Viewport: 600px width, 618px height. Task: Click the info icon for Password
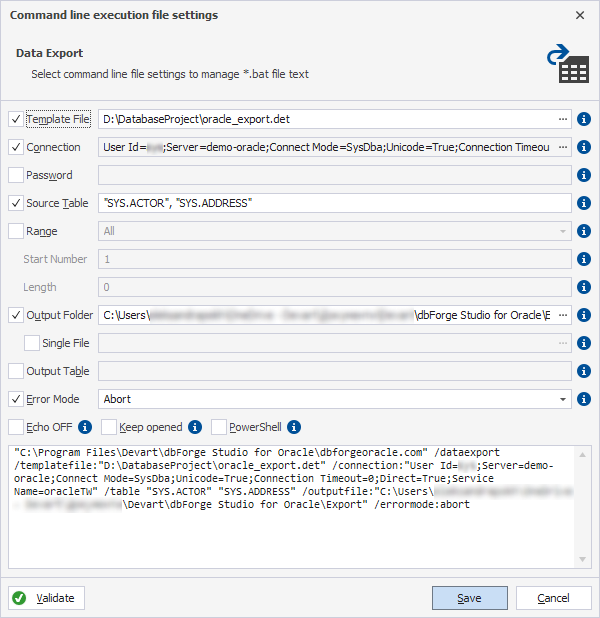coord(583,175)
